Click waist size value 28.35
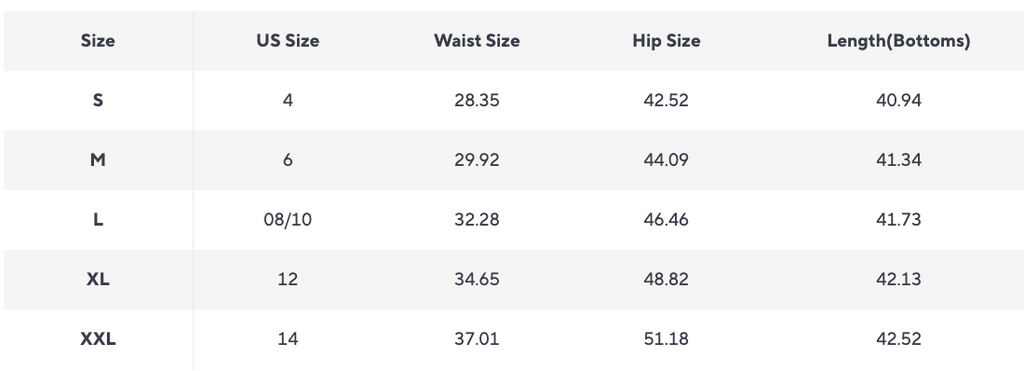Image resolution: width=1024 pixels, height=371 pixels. 477,101
